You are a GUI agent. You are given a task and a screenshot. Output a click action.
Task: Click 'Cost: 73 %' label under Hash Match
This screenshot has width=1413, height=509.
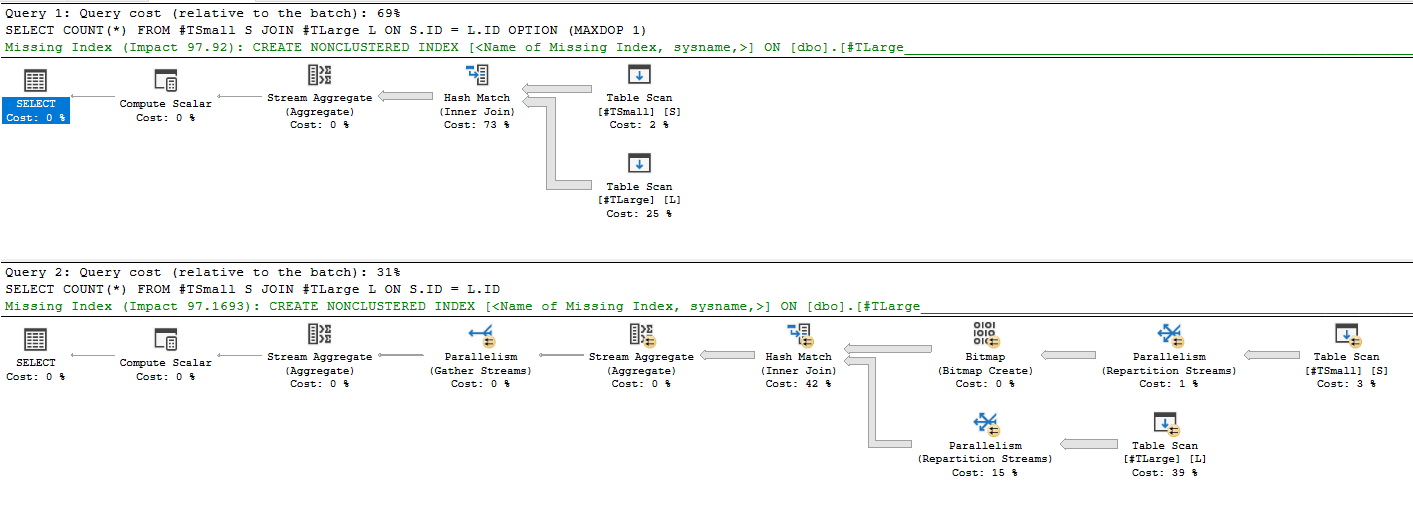tap(477, 125)
